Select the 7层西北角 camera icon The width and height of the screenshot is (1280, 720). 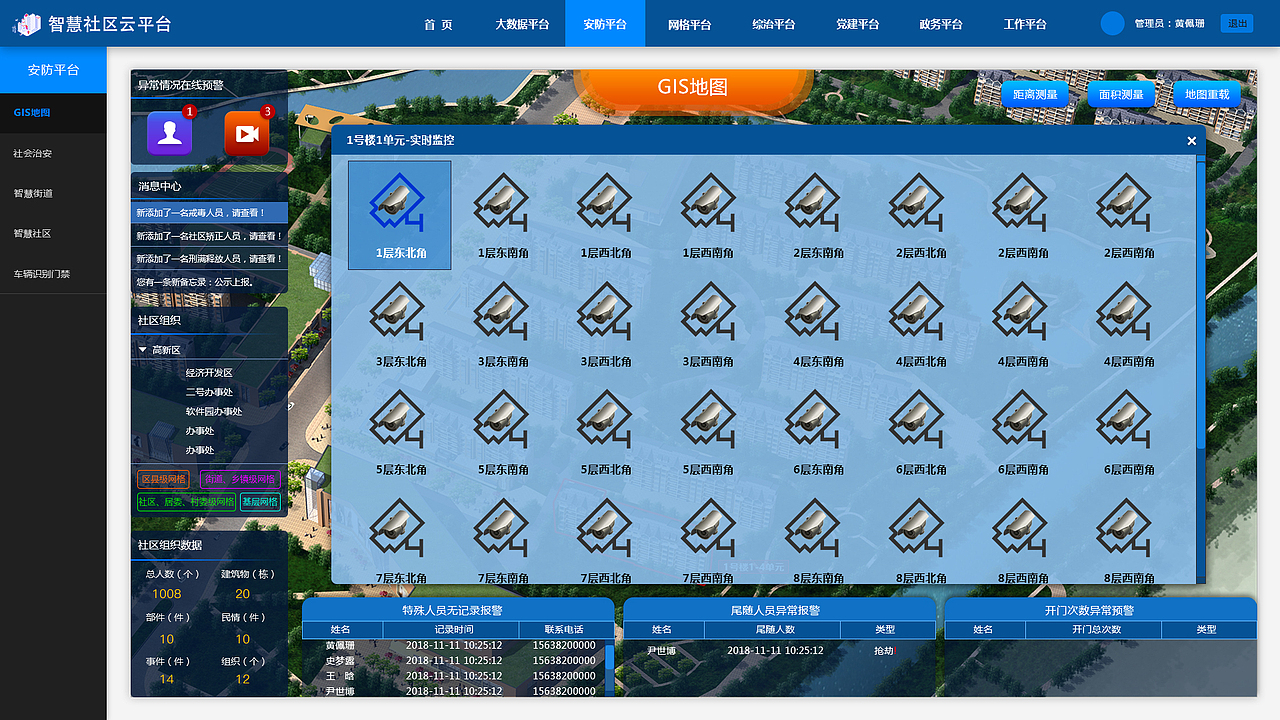click(606, 540)
